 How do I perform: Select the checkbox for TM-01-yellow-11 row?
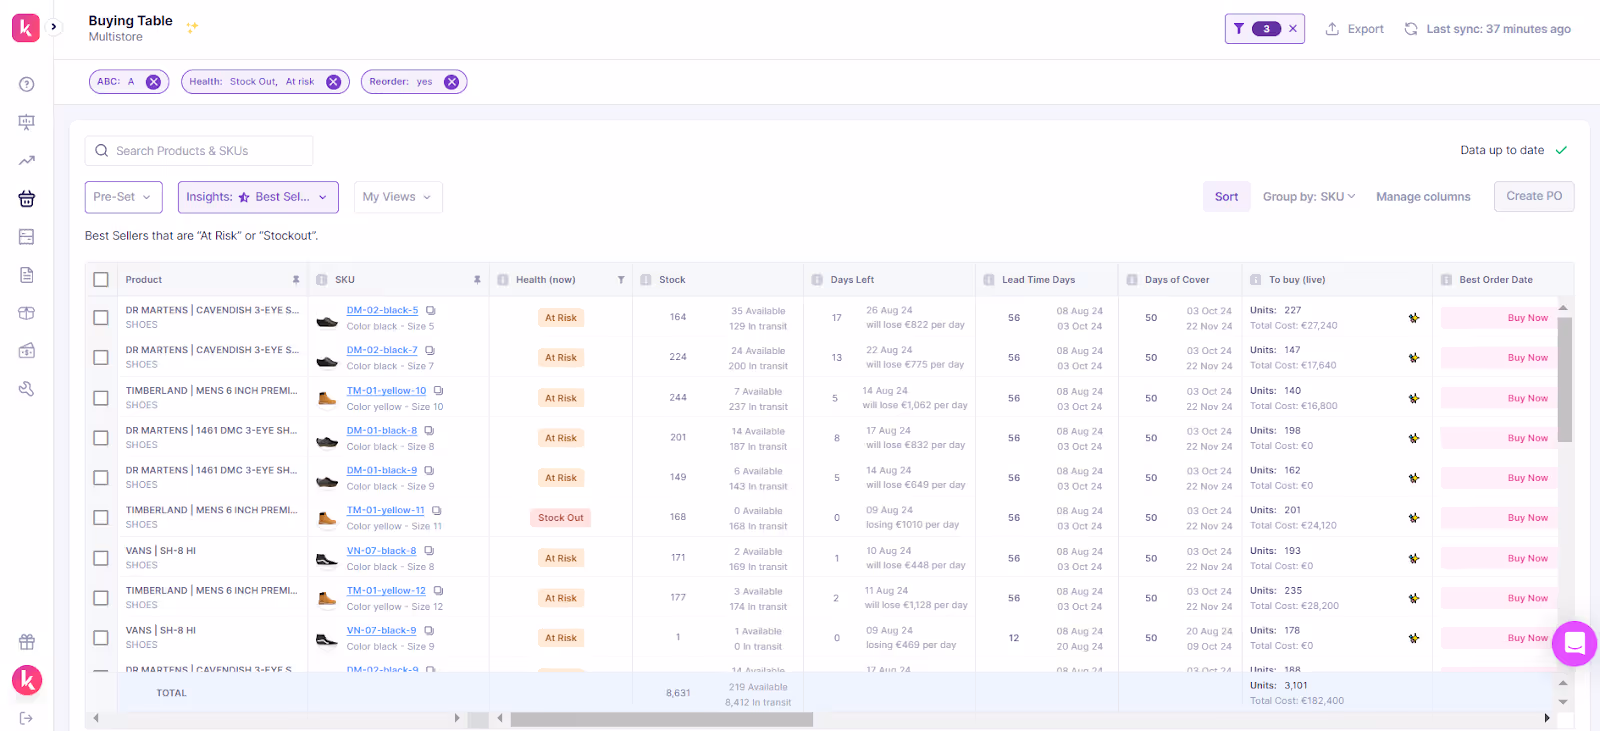click(x=101, y=518)
